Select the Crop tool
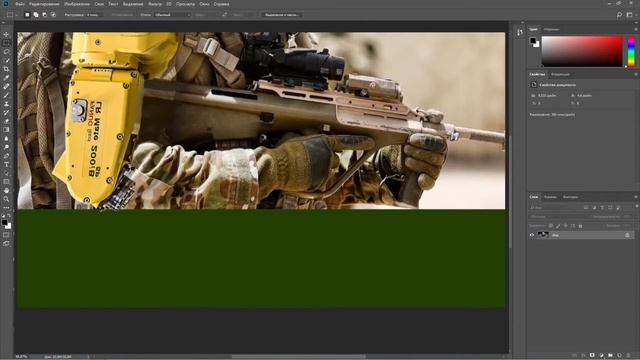The width and height of the screenshot is (640, 360). click(6, 69)
